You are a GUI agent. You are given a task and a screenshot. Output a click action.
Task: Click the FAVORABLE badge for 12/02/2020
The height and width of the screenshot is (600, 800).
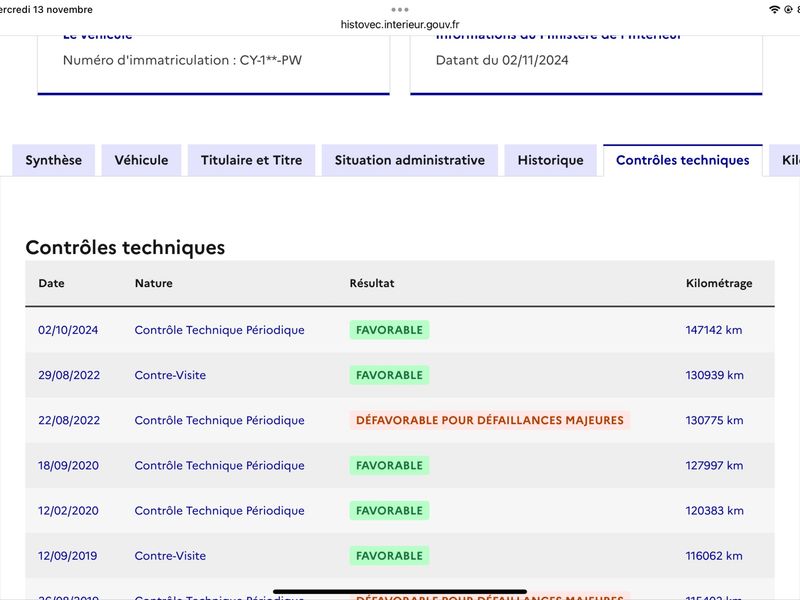point(389,511)
